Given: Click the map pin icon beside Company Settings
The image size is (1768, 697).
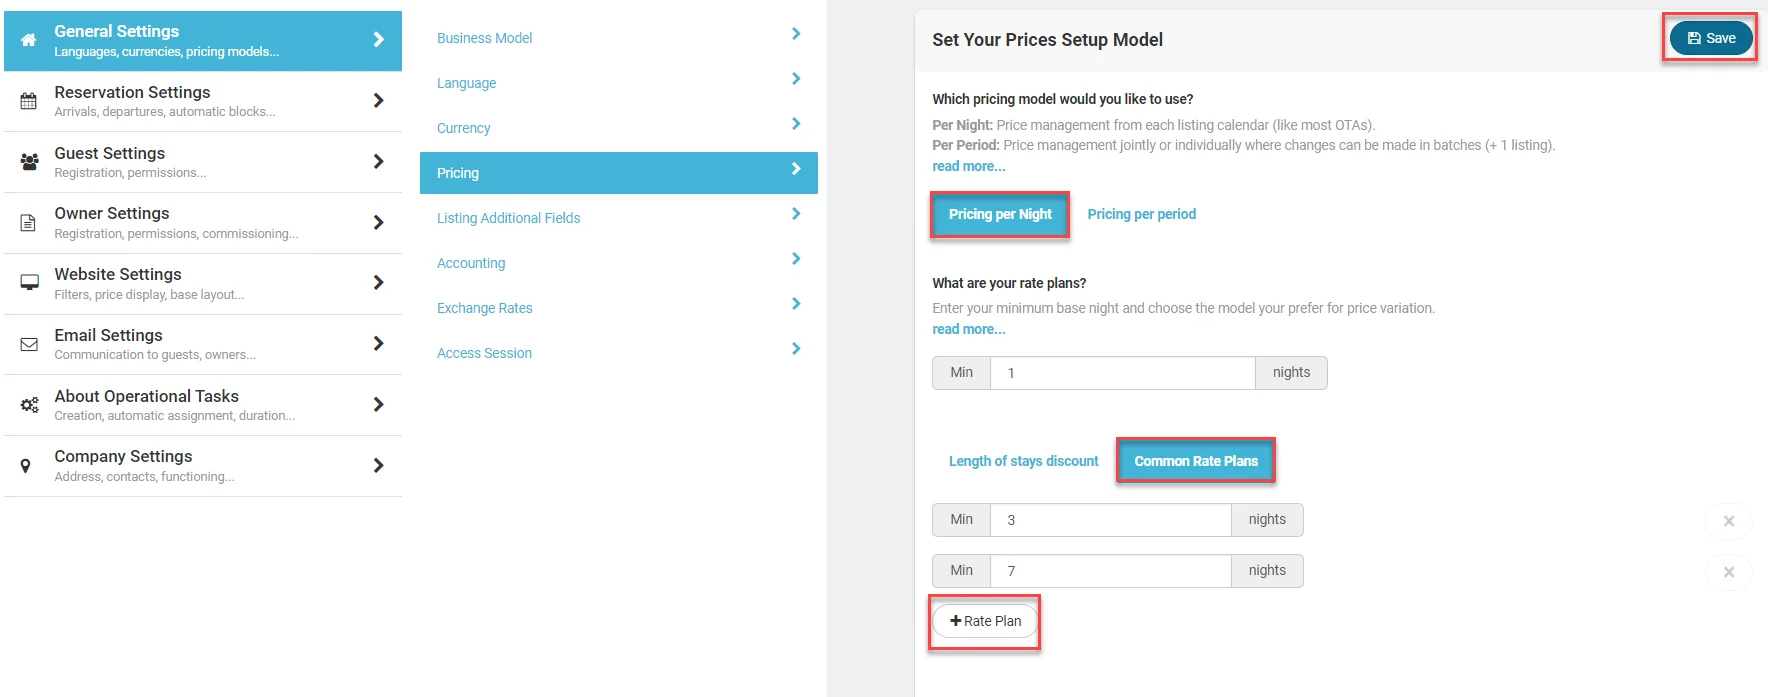Looking at the screenshot, I should pyautogui.click(x=26, y=466).
